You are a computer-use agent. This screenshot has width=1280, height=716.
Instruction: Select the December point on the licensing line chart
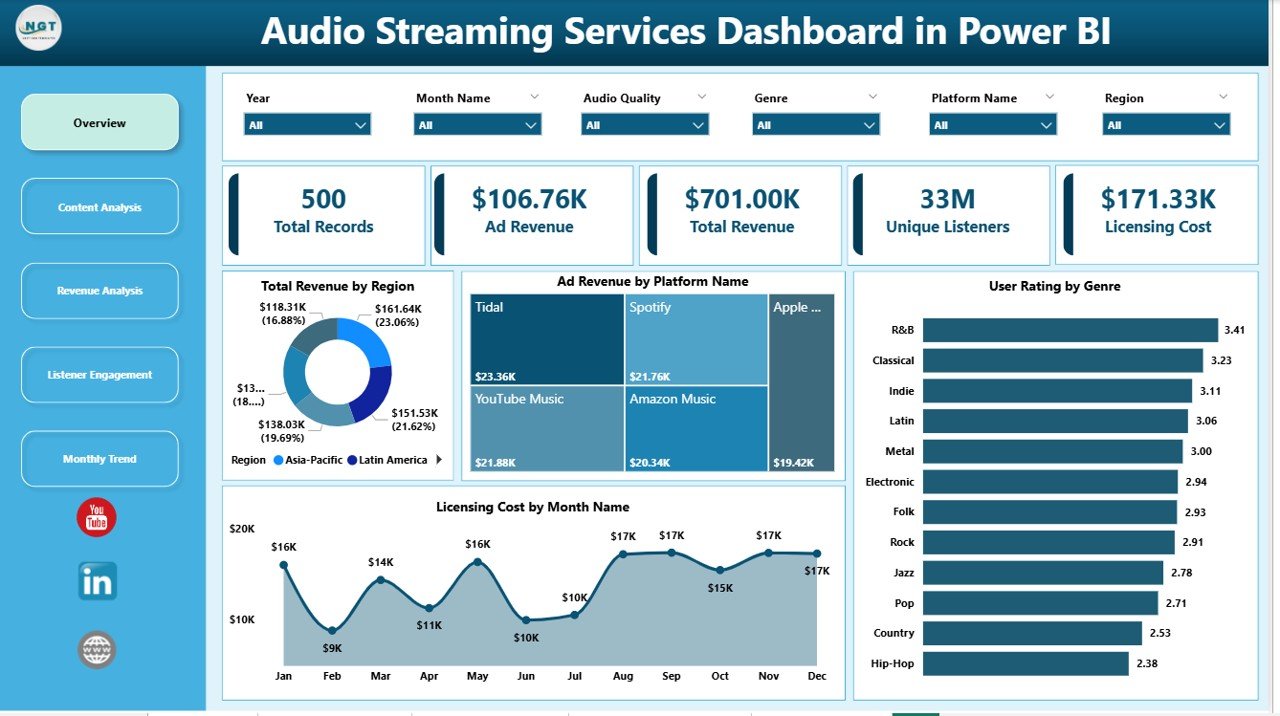(x=816, y=551)
